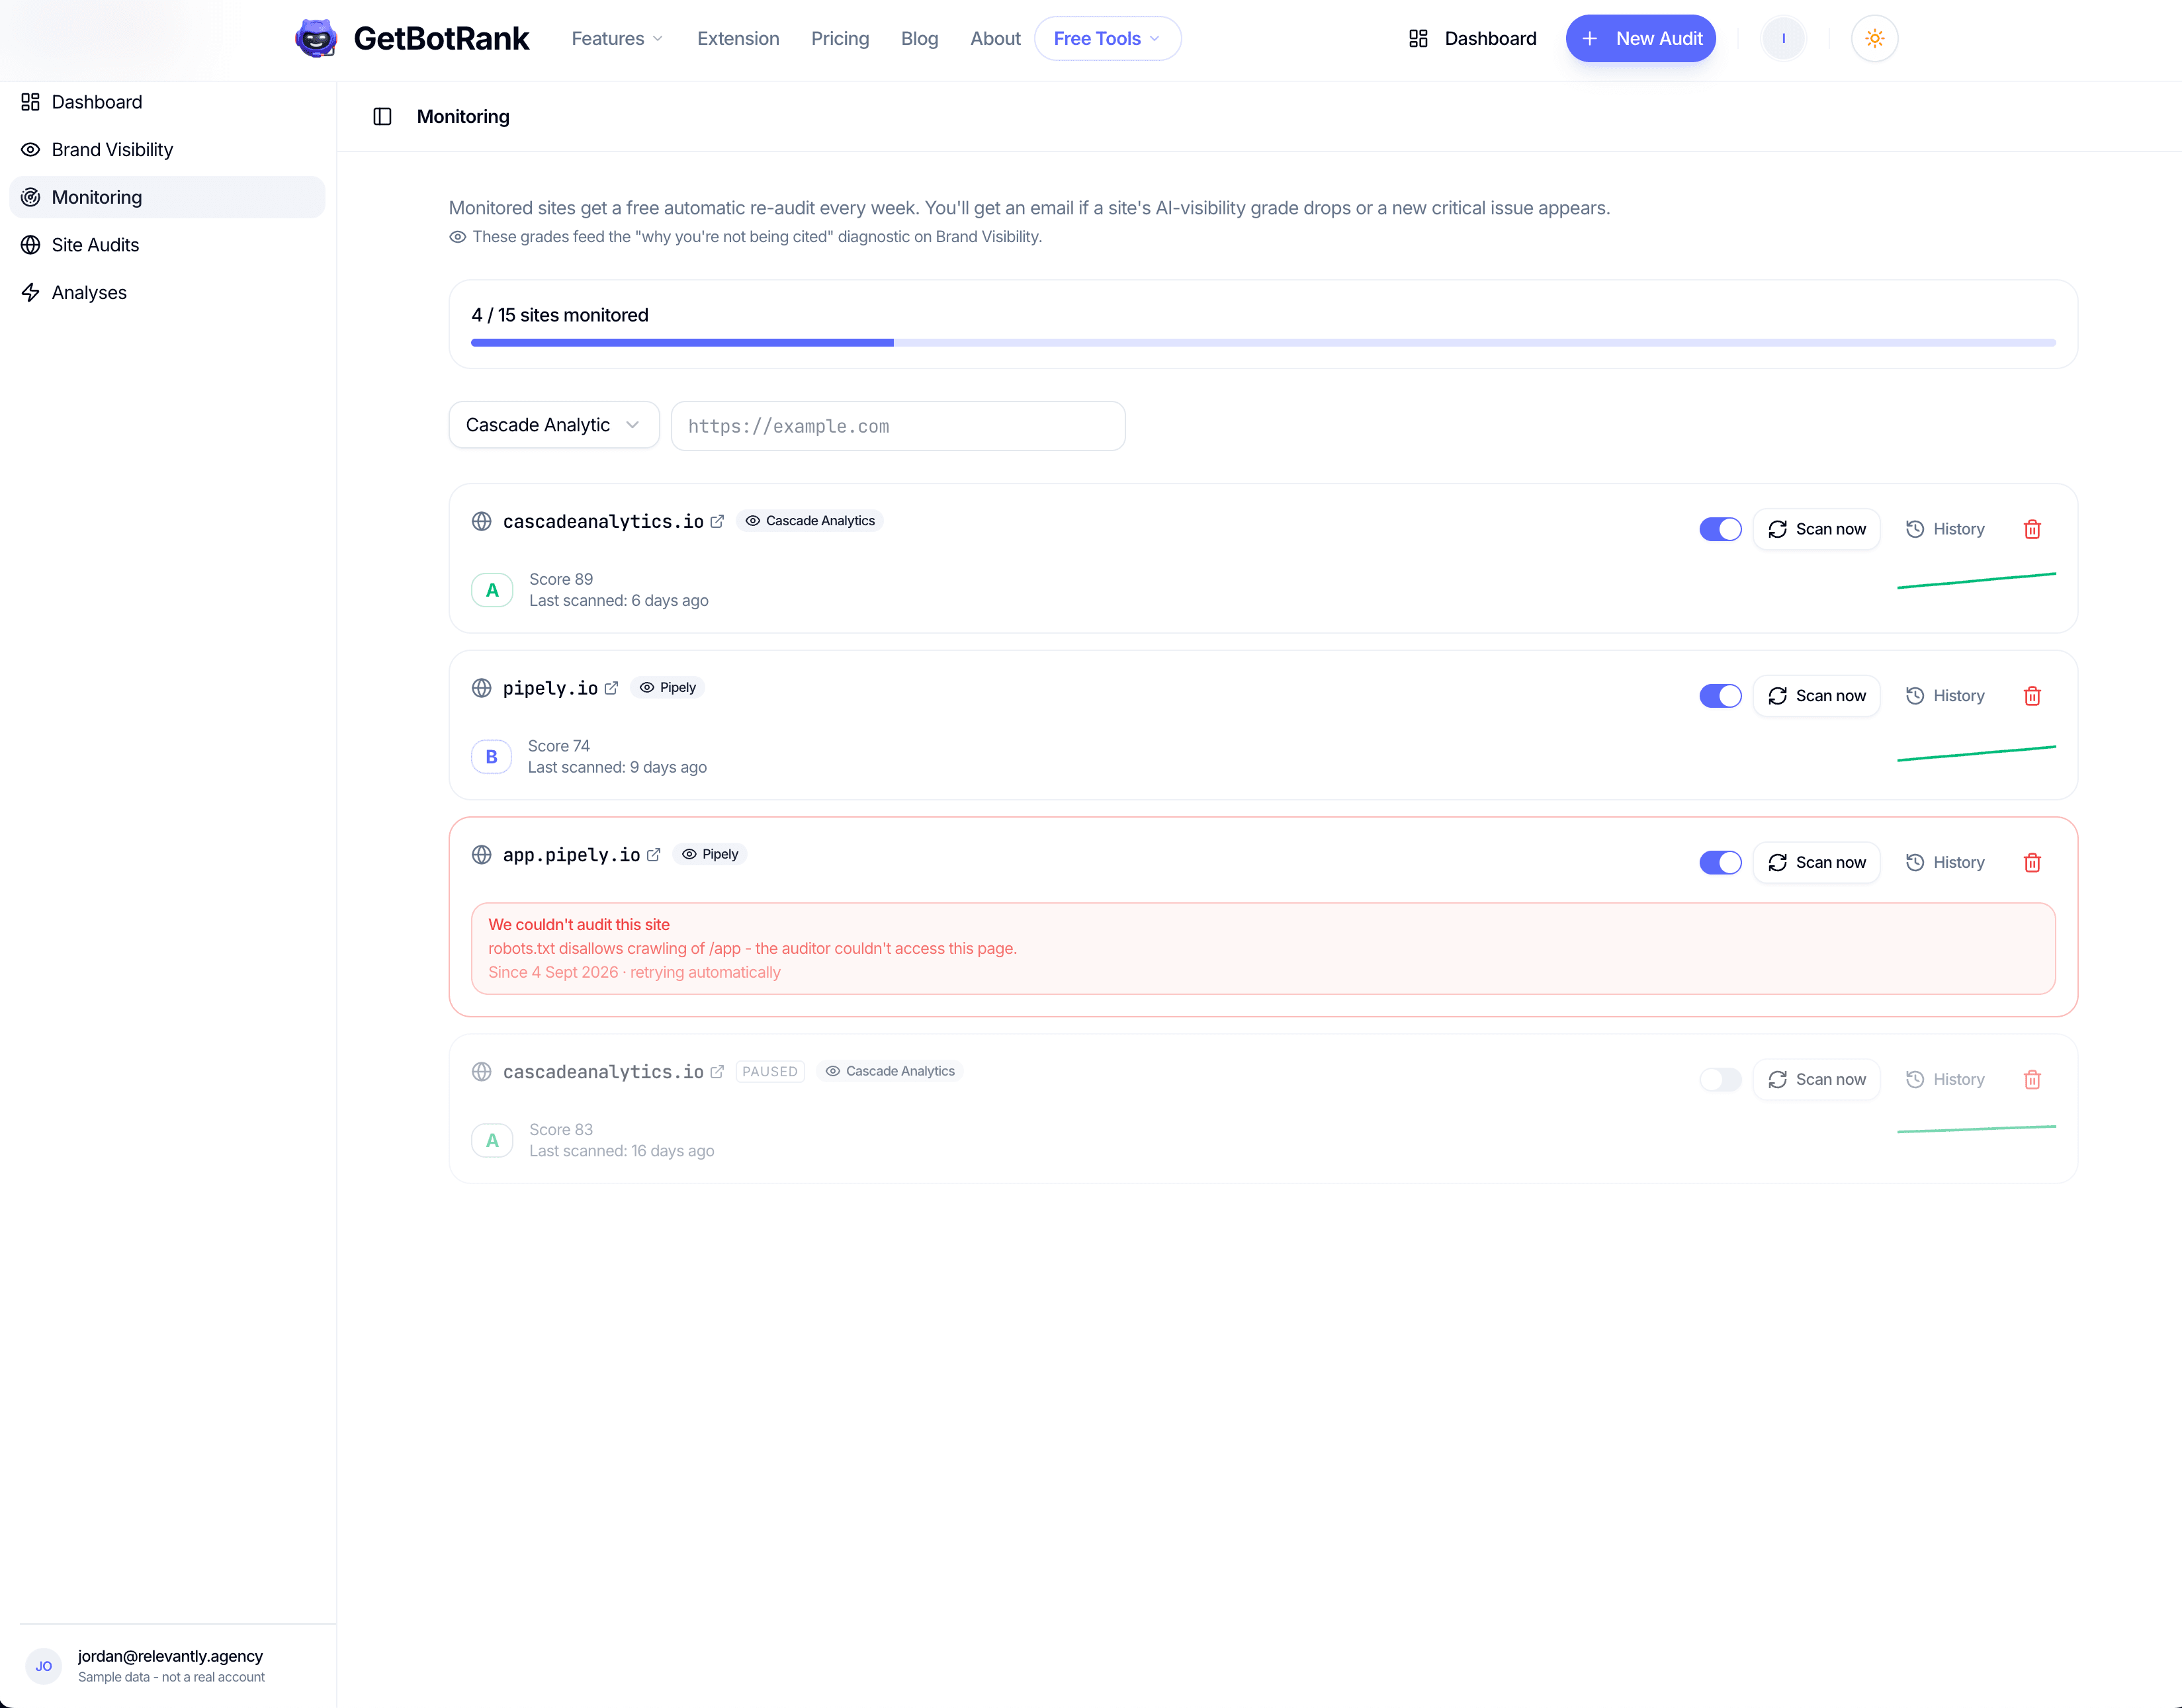
Task: Toggle the sidebar panel icon beside Monitoring
Action: (382, 117)
